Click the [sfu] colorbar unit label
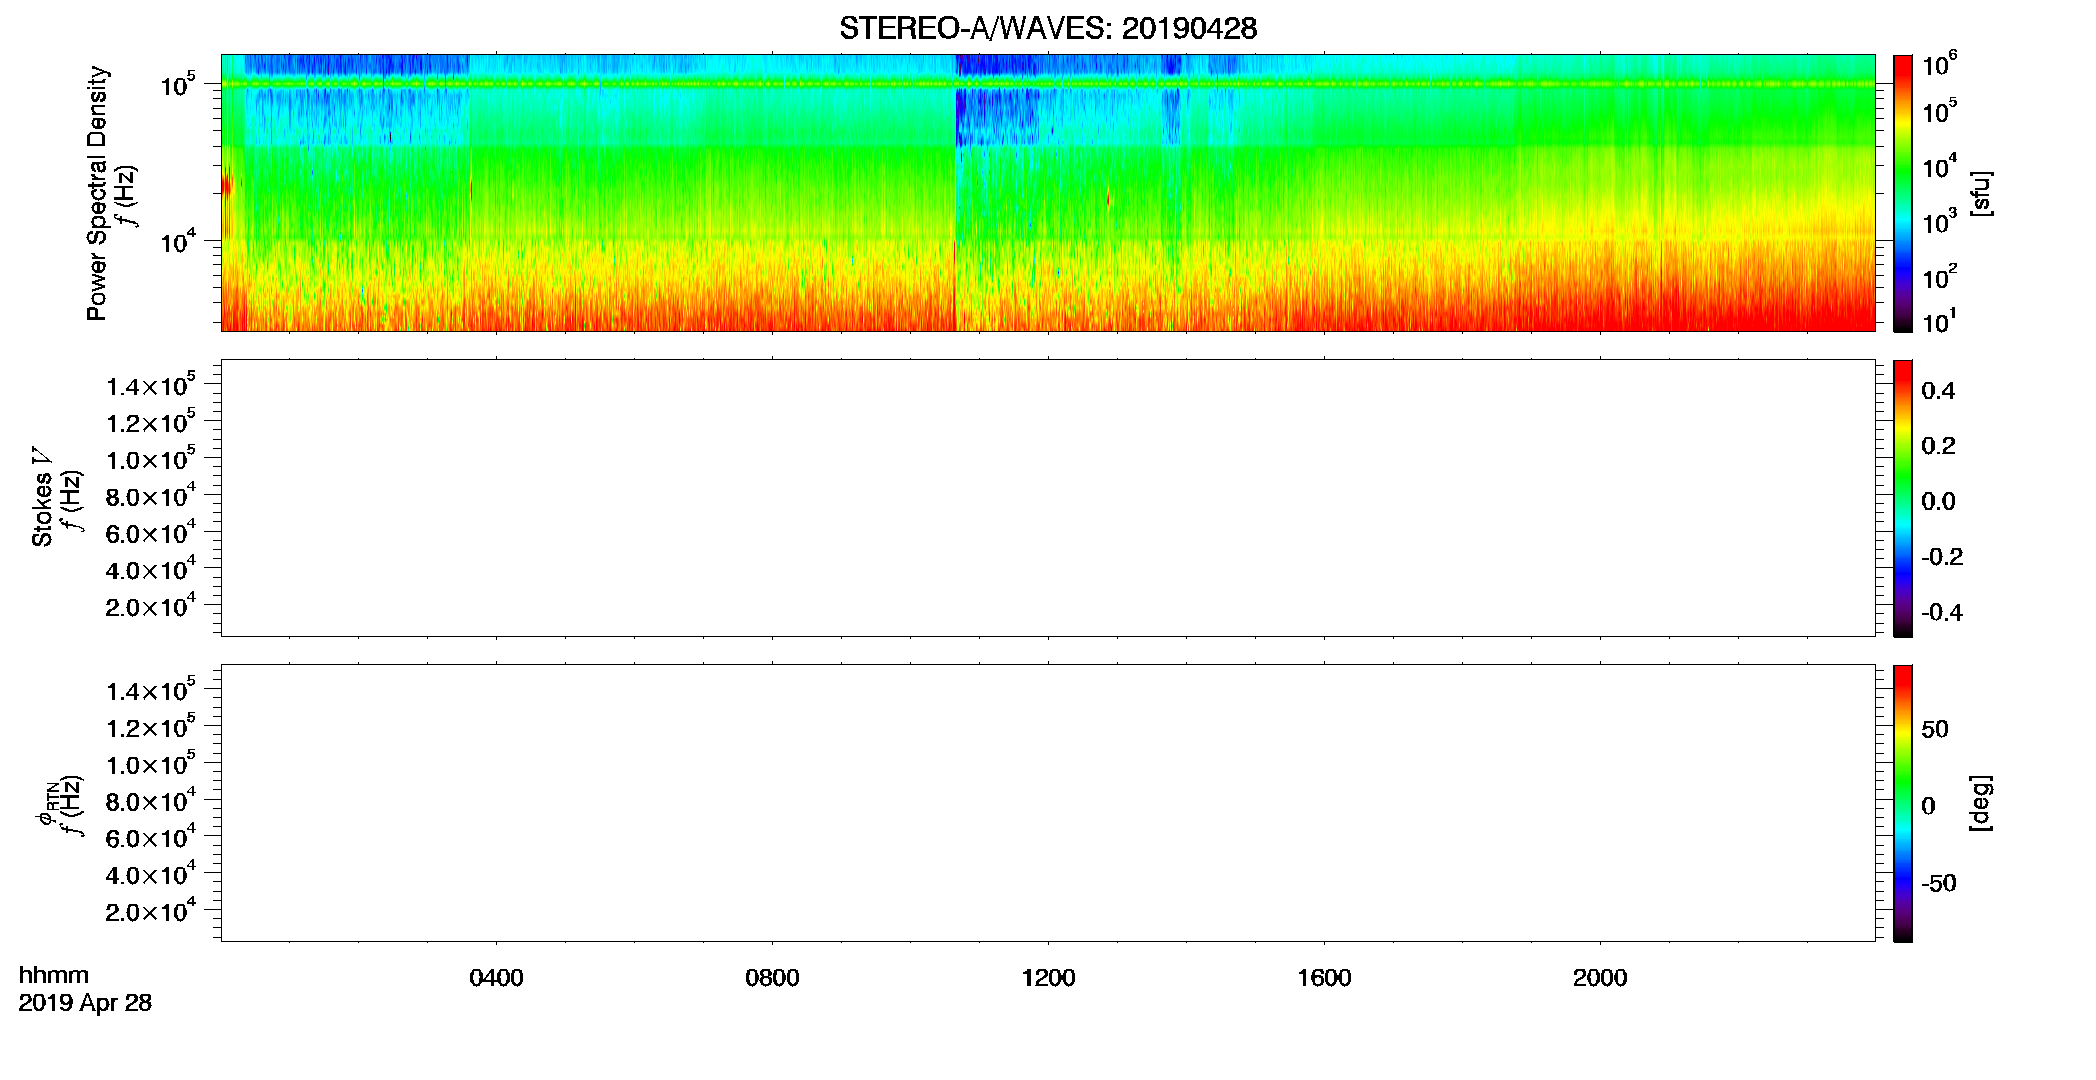The image size is (2096, 1080). pyautogui.click(x=1981, y=193)
